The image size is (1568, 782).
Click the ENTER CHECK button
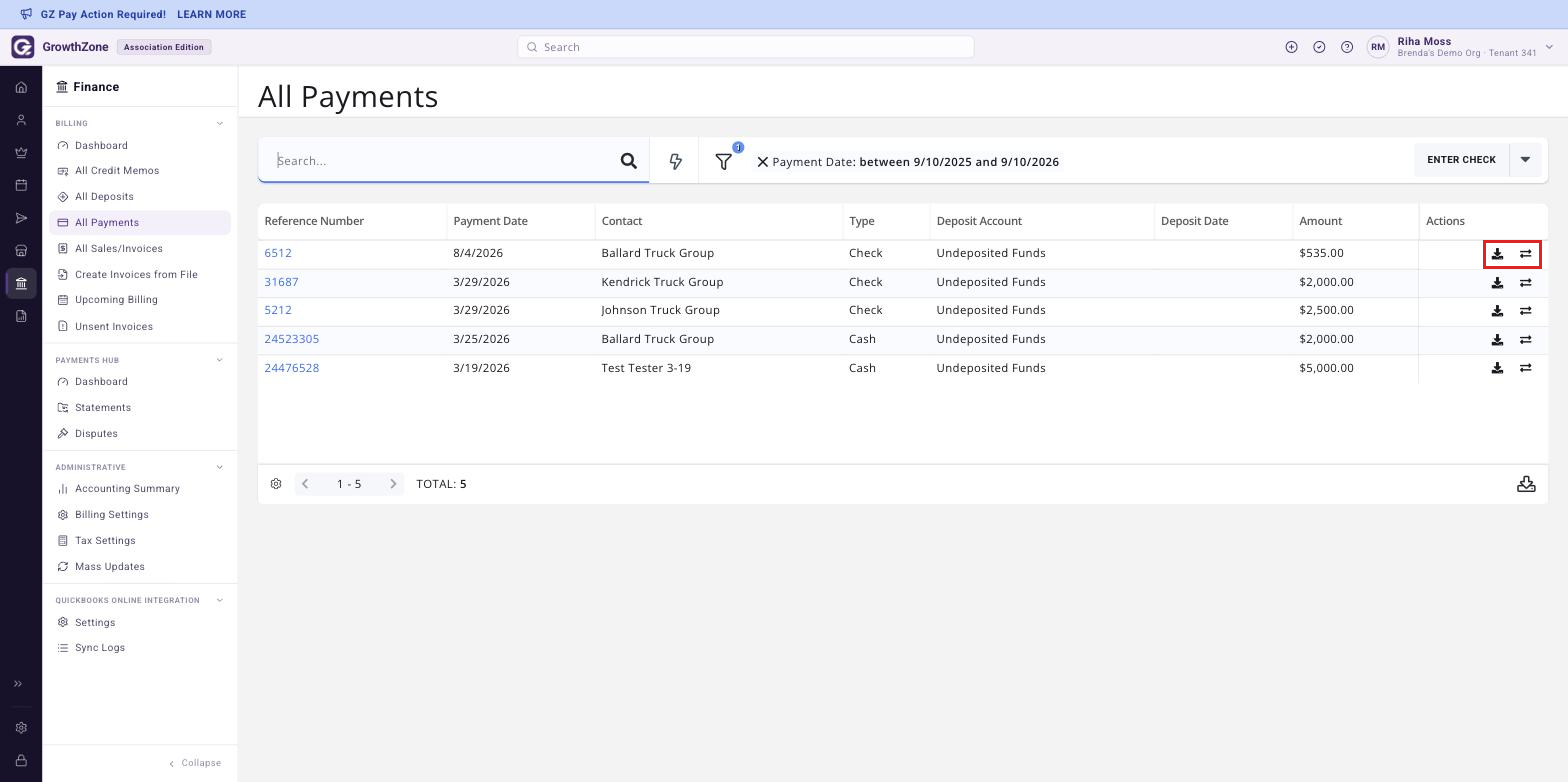[1461, 160]
